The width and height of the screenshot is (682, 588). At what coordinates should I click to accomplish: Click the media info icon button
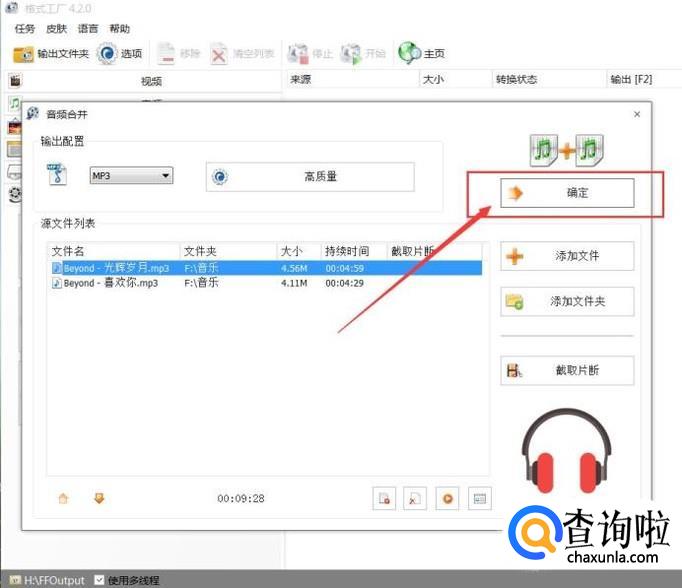point(480,498)
